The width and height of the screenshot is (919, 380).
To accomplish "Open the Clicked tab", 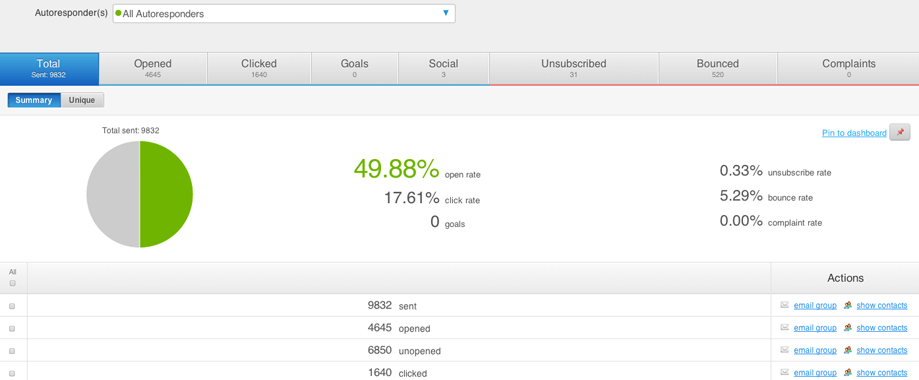I will 259,69.
